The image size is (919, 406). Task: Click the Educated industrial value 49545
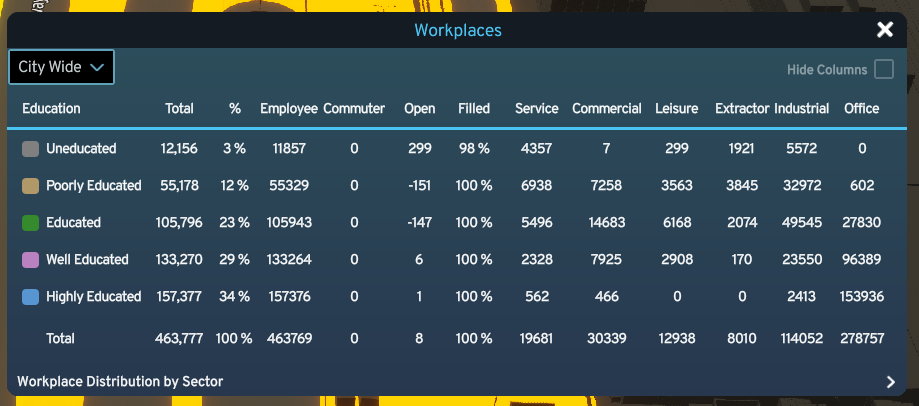point(802,223)
